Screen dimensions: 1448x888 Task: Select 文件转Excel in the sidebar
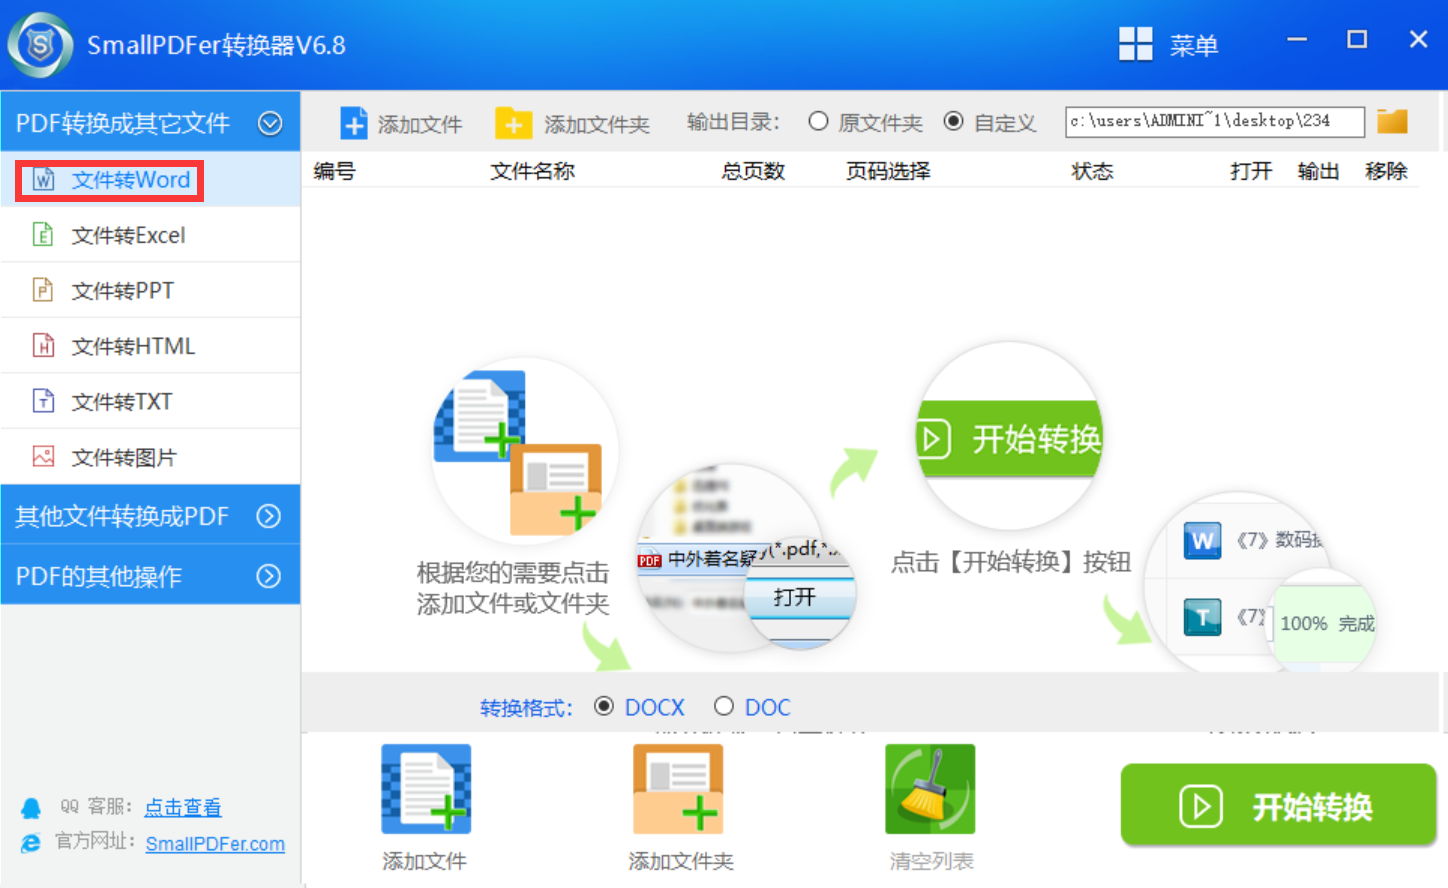pos(128,235)
